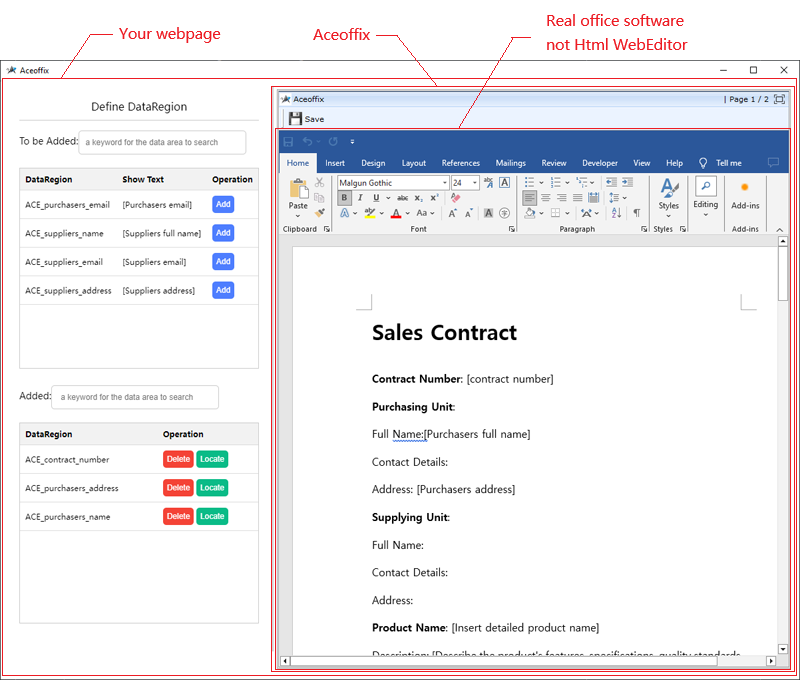The image size is (800, 680).
Task: Toggle italic formatting
Action: 359,197
